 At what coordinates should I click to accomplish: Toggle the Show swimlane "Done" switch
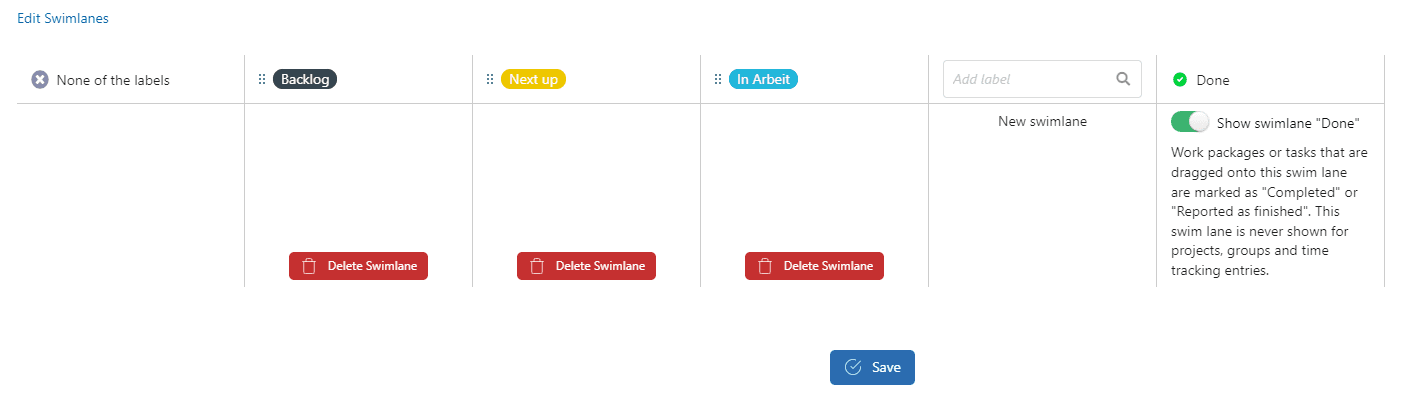pos(1190,122)
